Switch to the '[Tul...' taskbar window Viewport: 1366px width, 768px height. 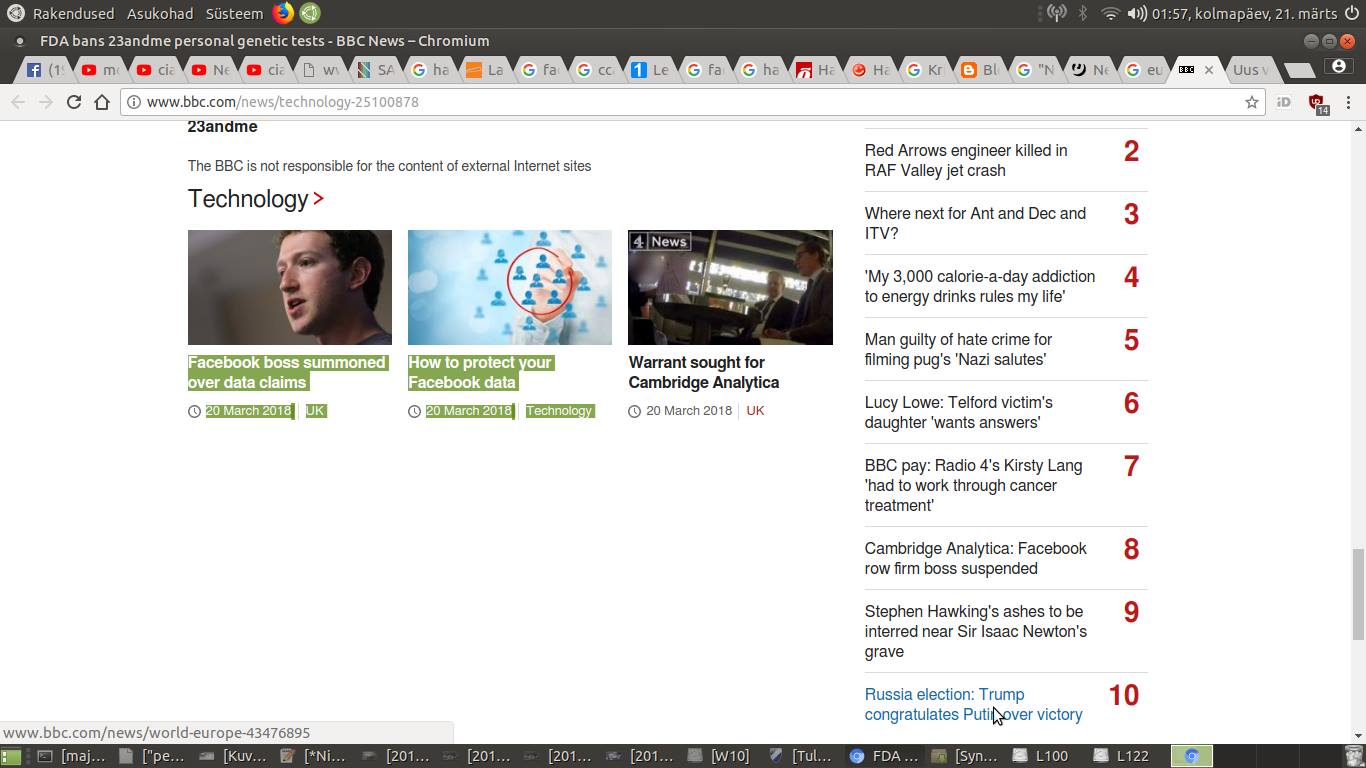(x=801, y=756)
